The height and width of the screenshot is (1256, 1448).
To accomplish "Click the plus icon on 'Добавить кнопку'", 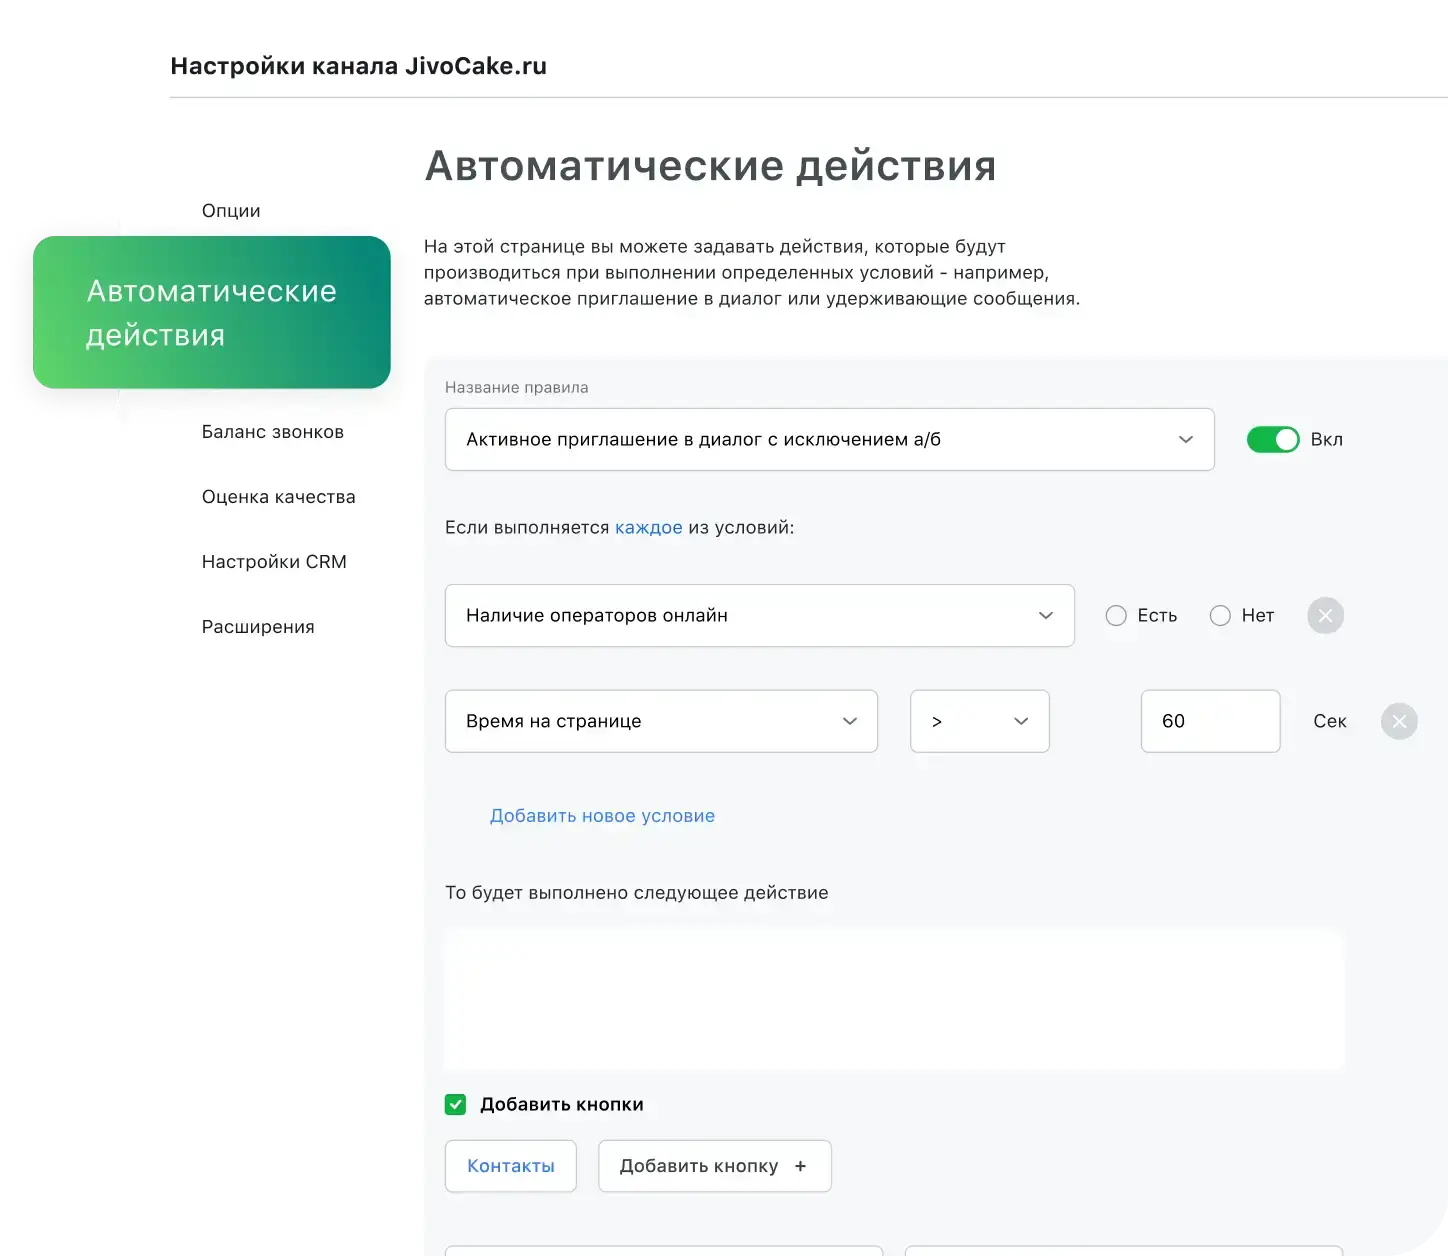I will point(800,1165).
